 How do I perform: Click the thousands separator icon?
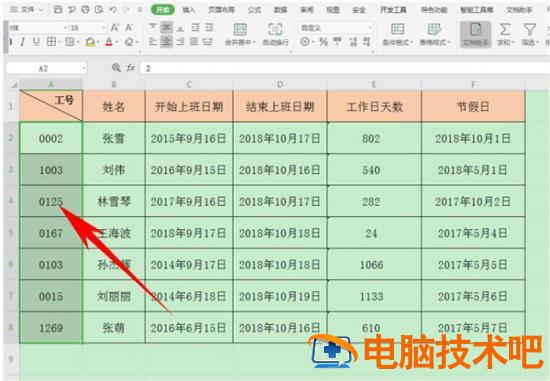click(337, 42)
